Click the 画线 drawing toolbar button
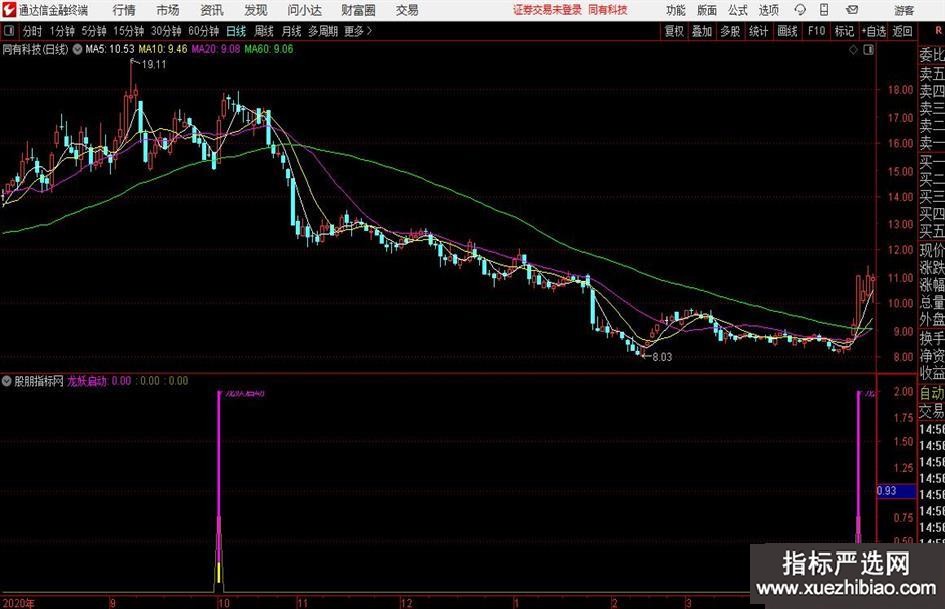The image size is (945, 609). (788, 31)
